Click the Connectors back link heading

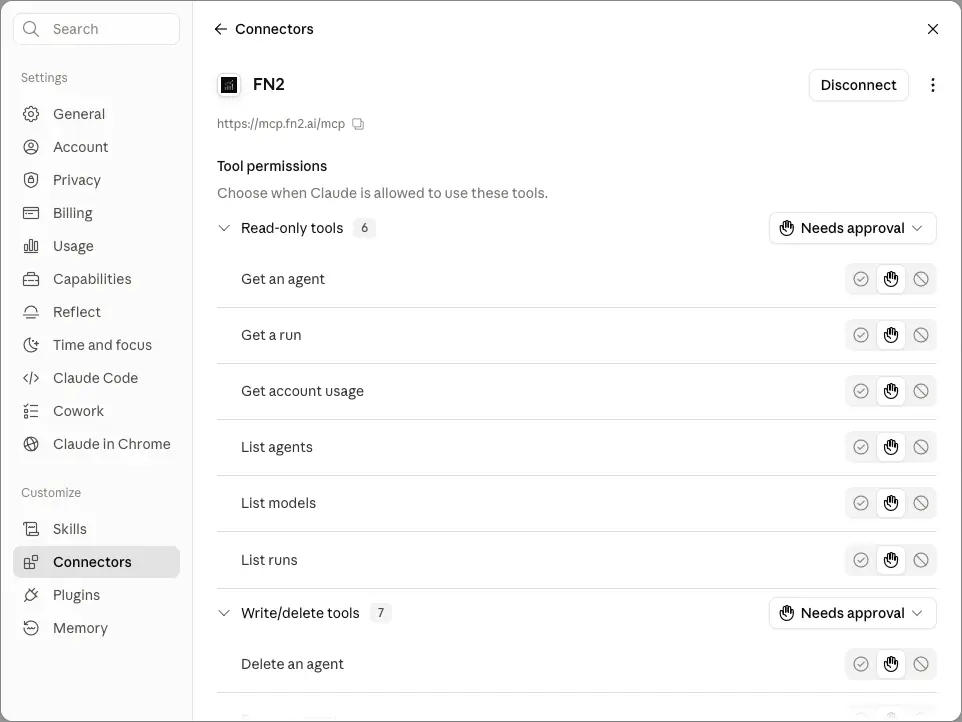pos(274,29)
